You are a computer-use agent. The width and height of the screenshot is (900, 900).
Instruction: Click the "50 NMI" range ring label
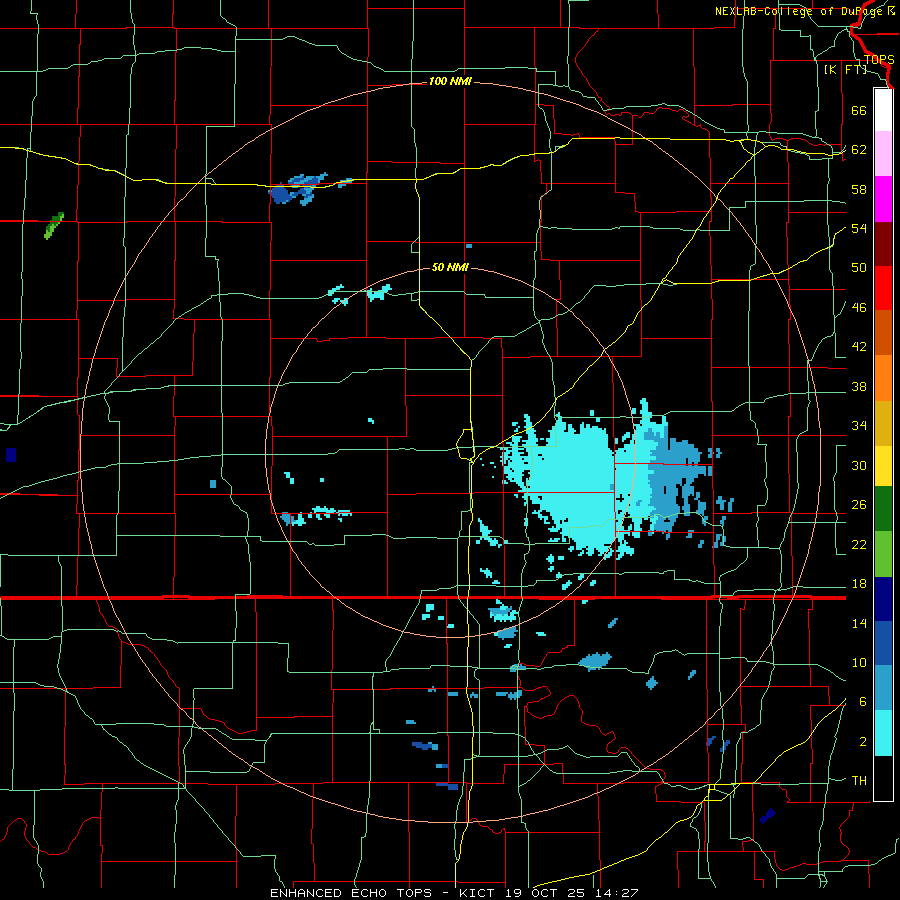pos(450,267)
